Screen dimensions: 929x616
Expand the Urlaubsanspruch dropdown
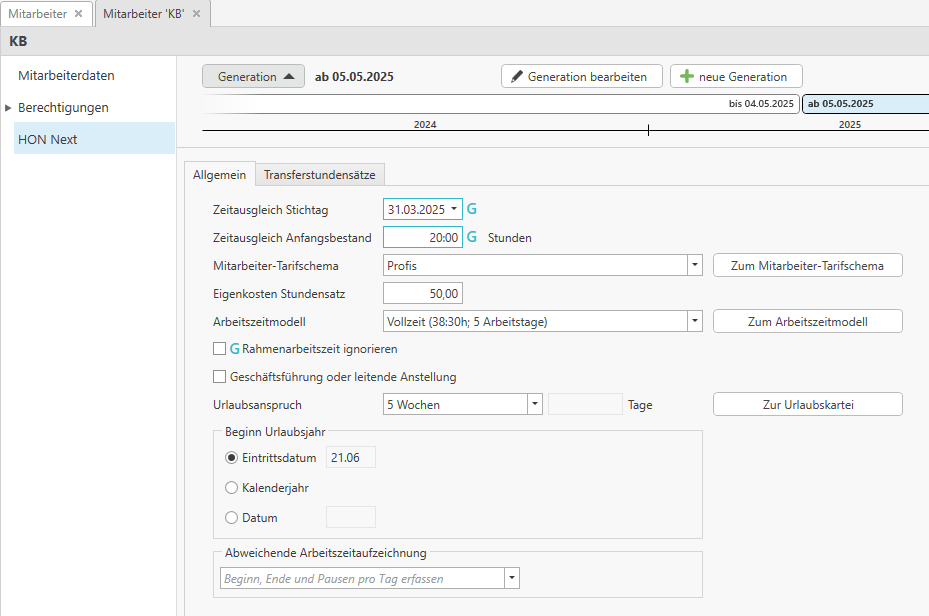click(535, 405)
